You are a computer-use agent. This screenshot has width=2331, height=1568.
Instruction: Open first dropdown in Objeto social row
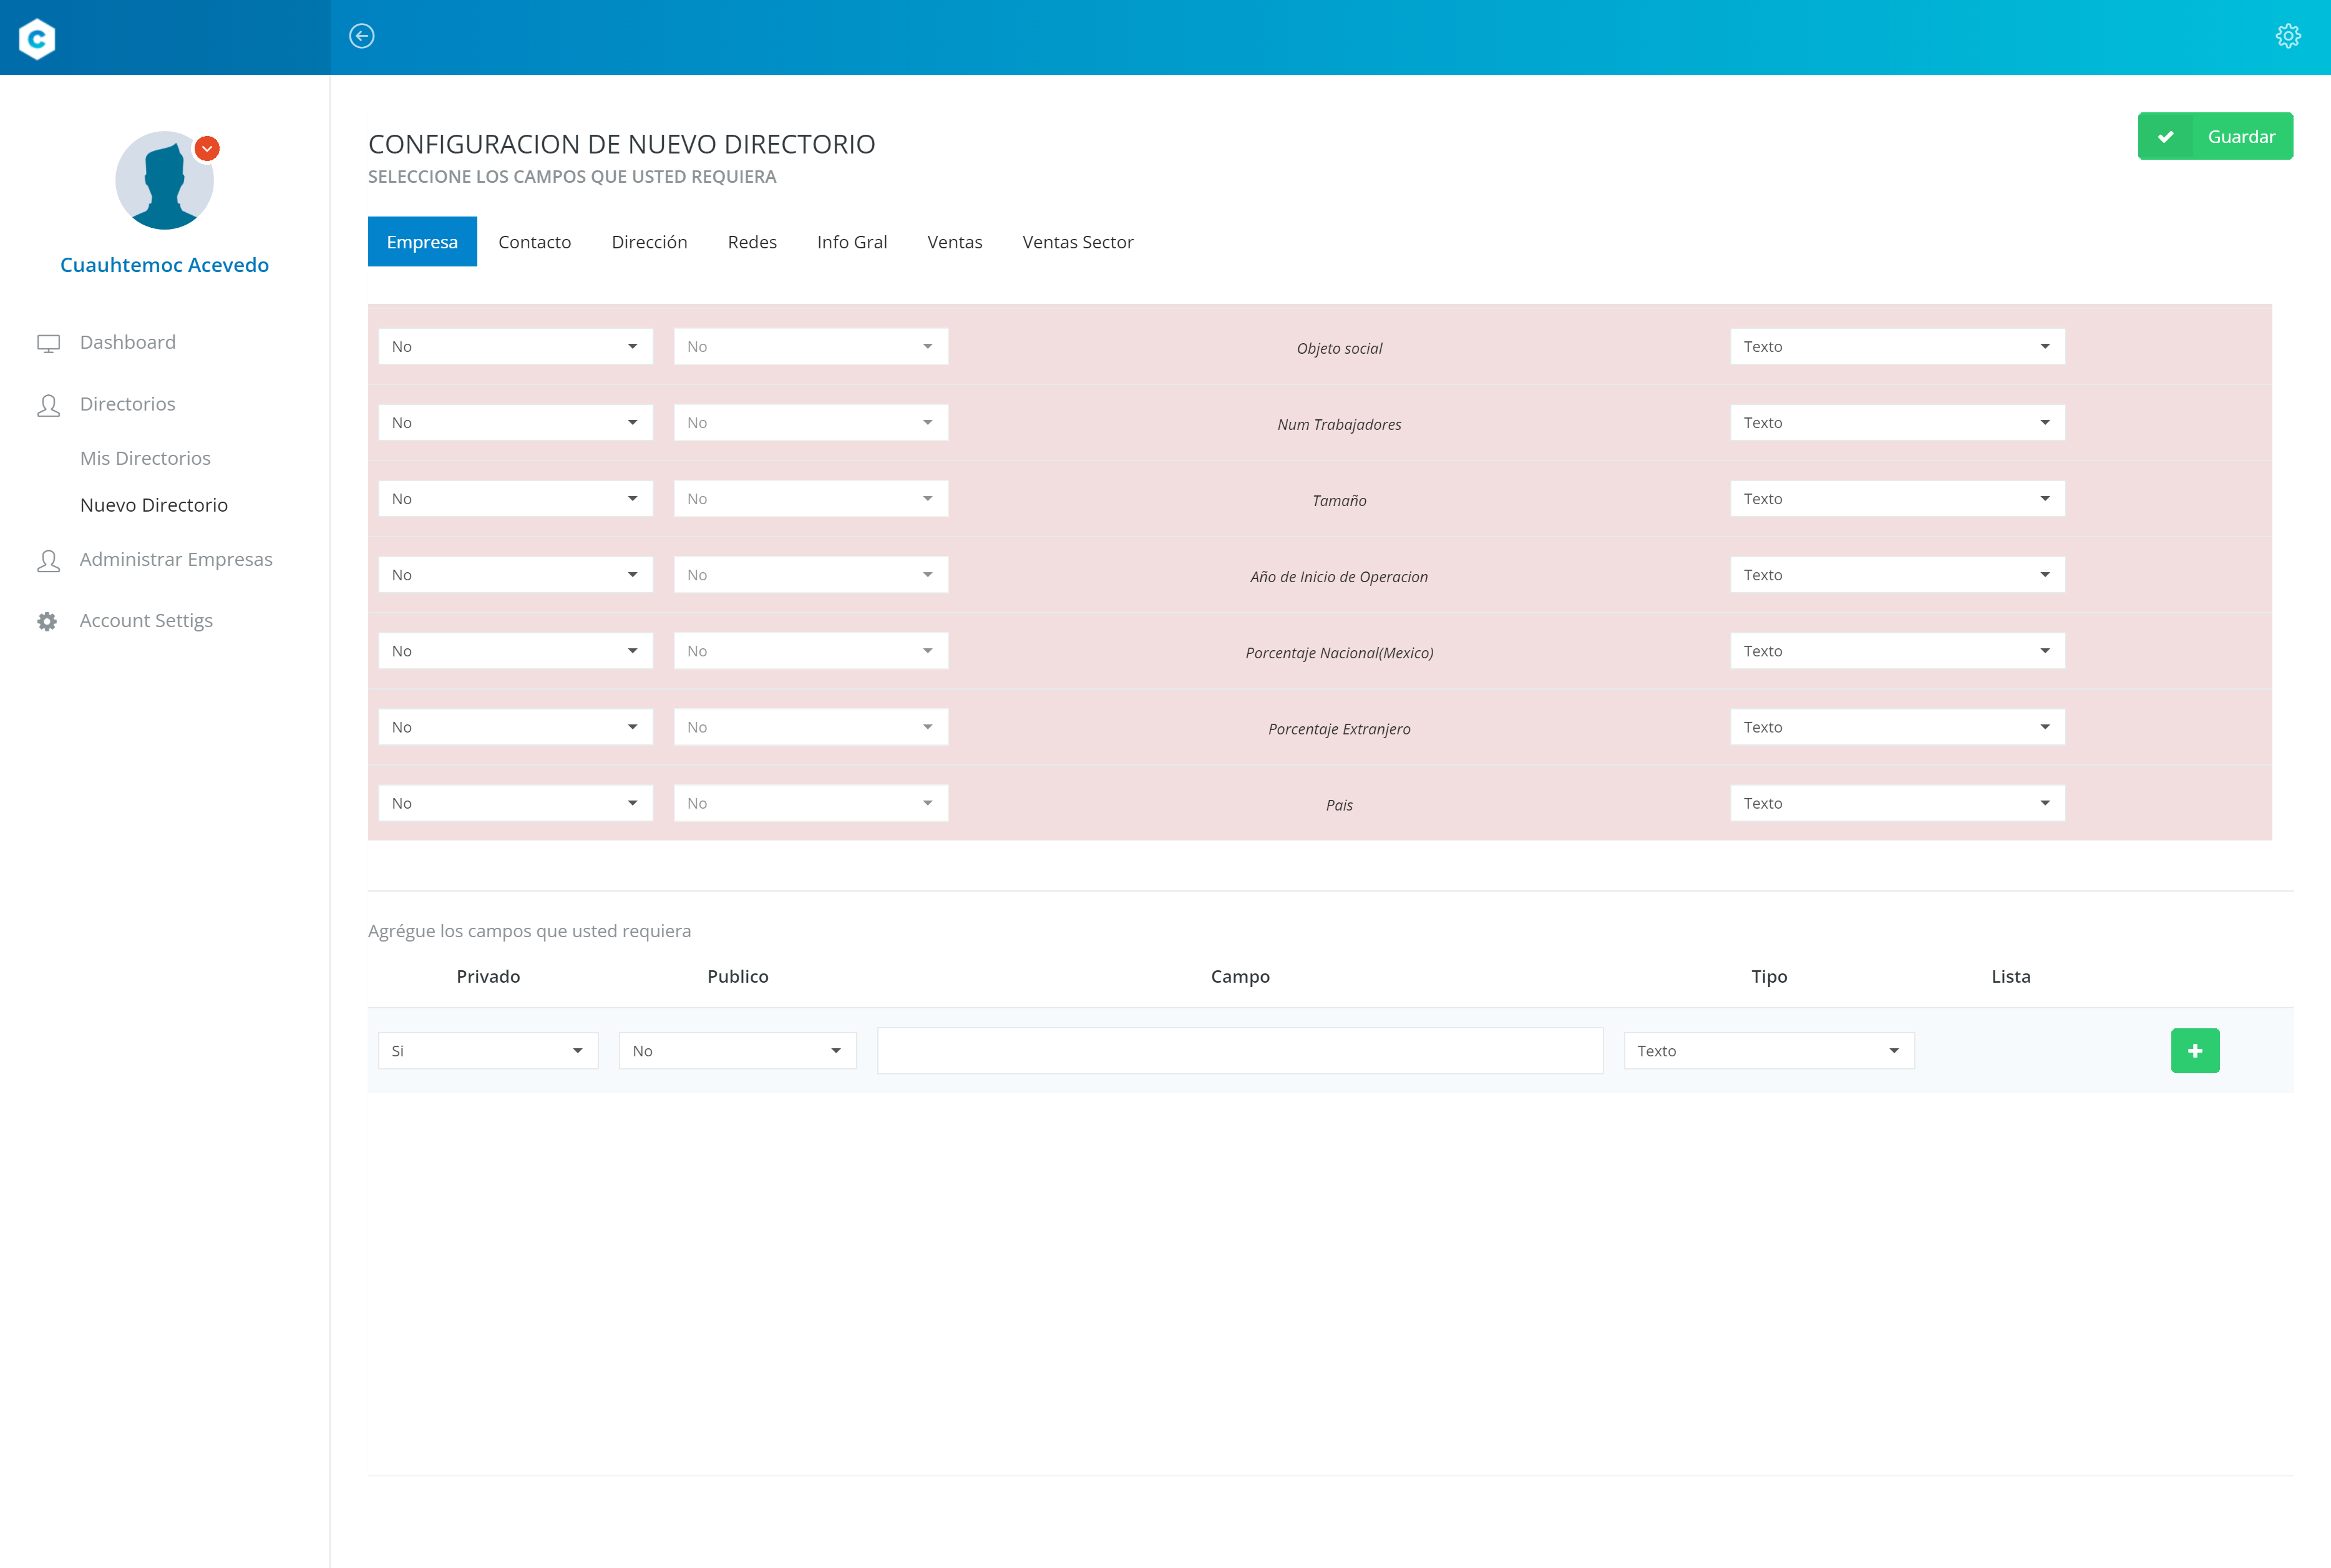pyautogui.click(x=515, y=347)
